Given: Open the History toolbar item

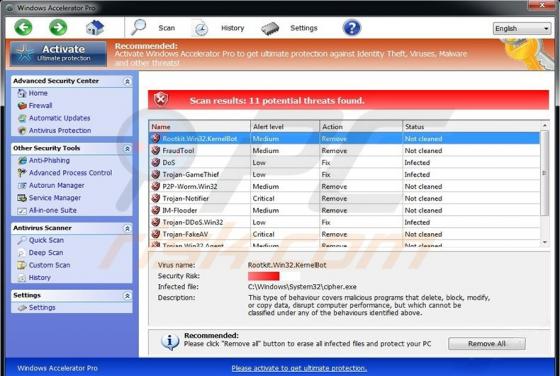Looking at the screenshot, I should (x=232, y=28).
